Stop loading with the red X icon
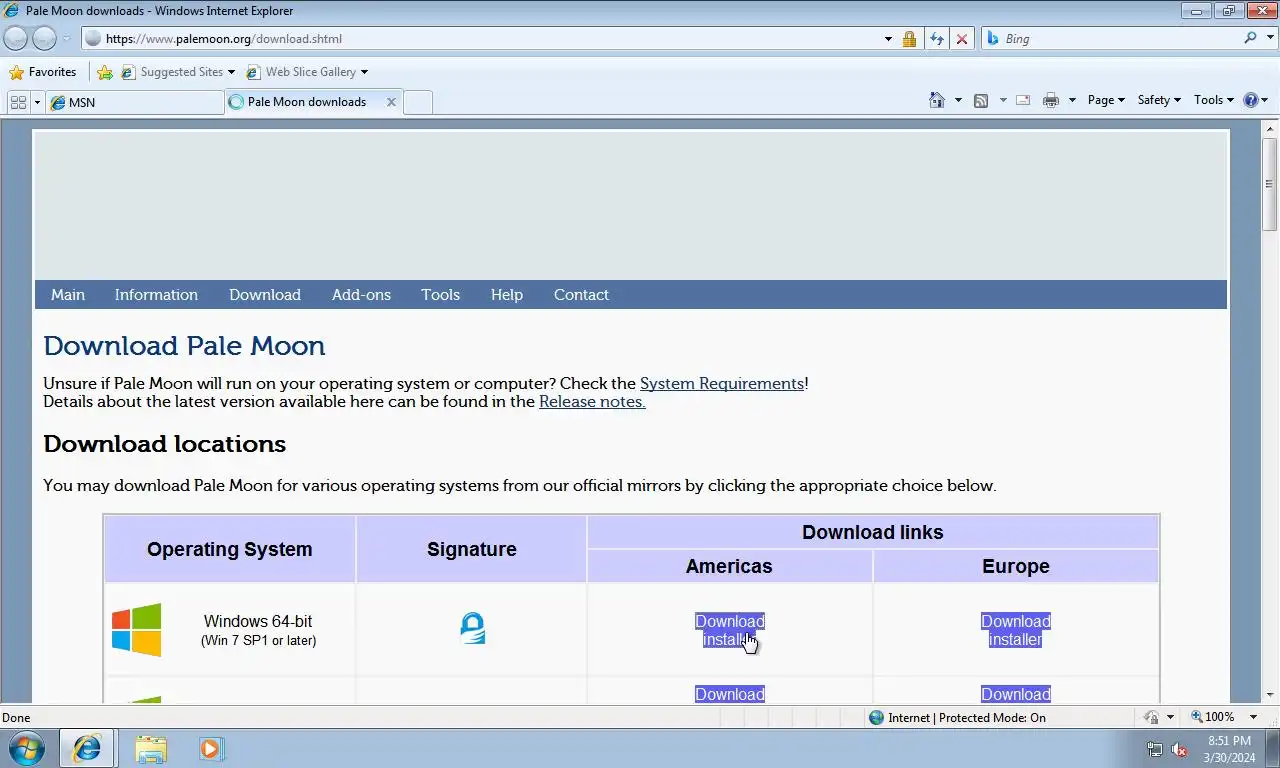 (x=962, y=39)
